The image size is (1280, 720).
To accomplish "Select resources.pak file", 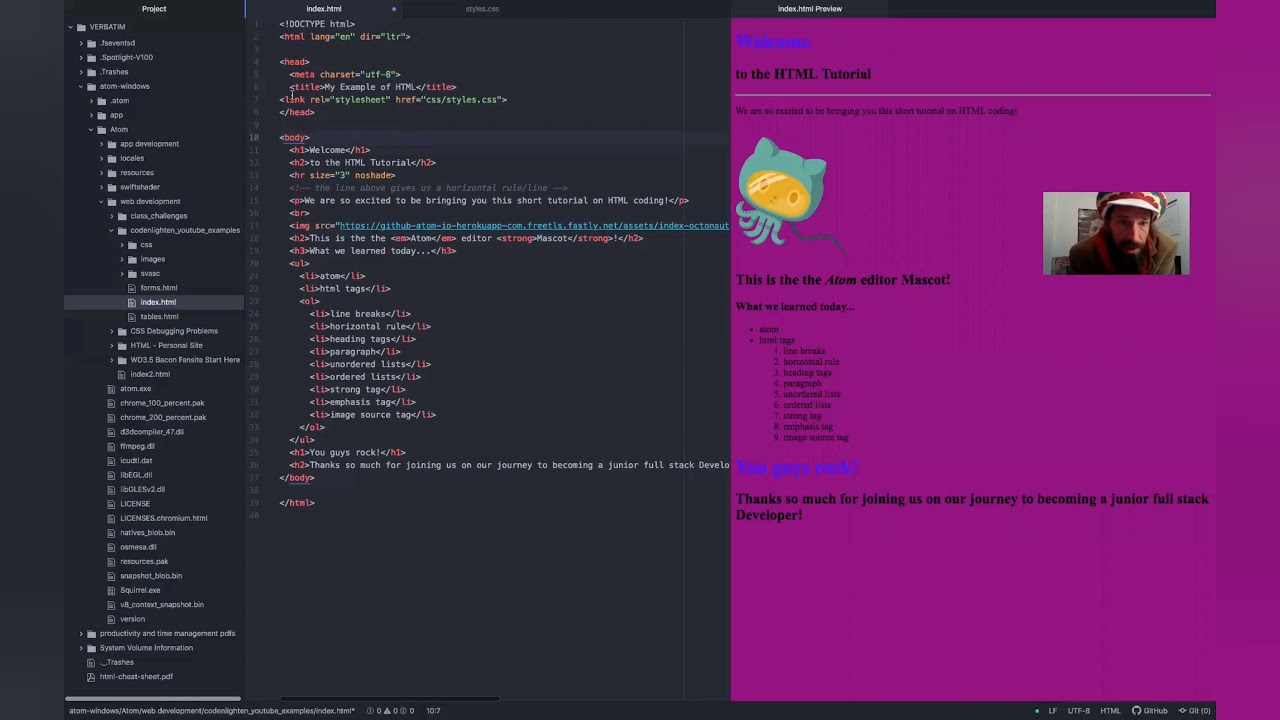I will pos(144,562).
